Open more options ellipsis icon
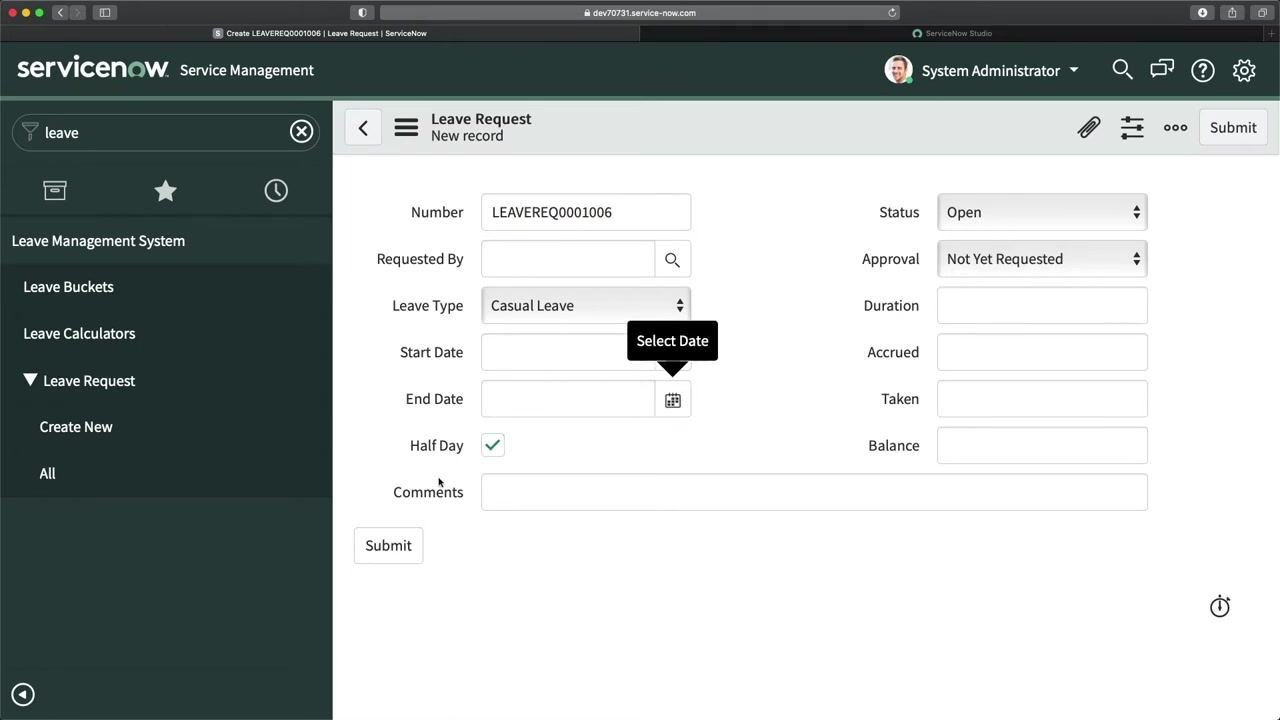 (1175, 128)
